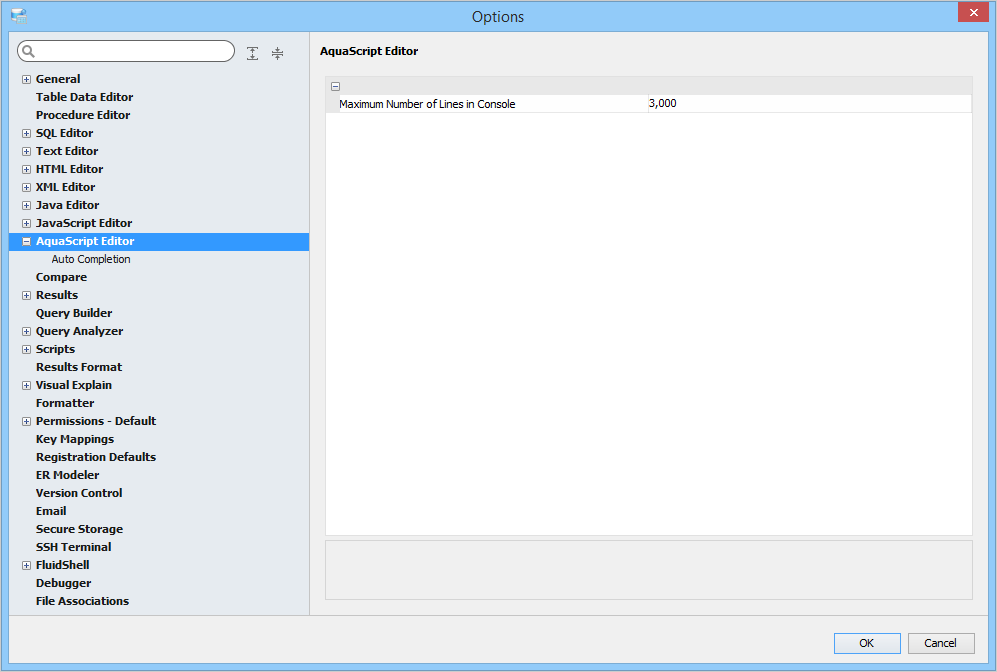Expand the Visual Explain node
This screenshot has height=672, width=997.
(x=26, y=386)
